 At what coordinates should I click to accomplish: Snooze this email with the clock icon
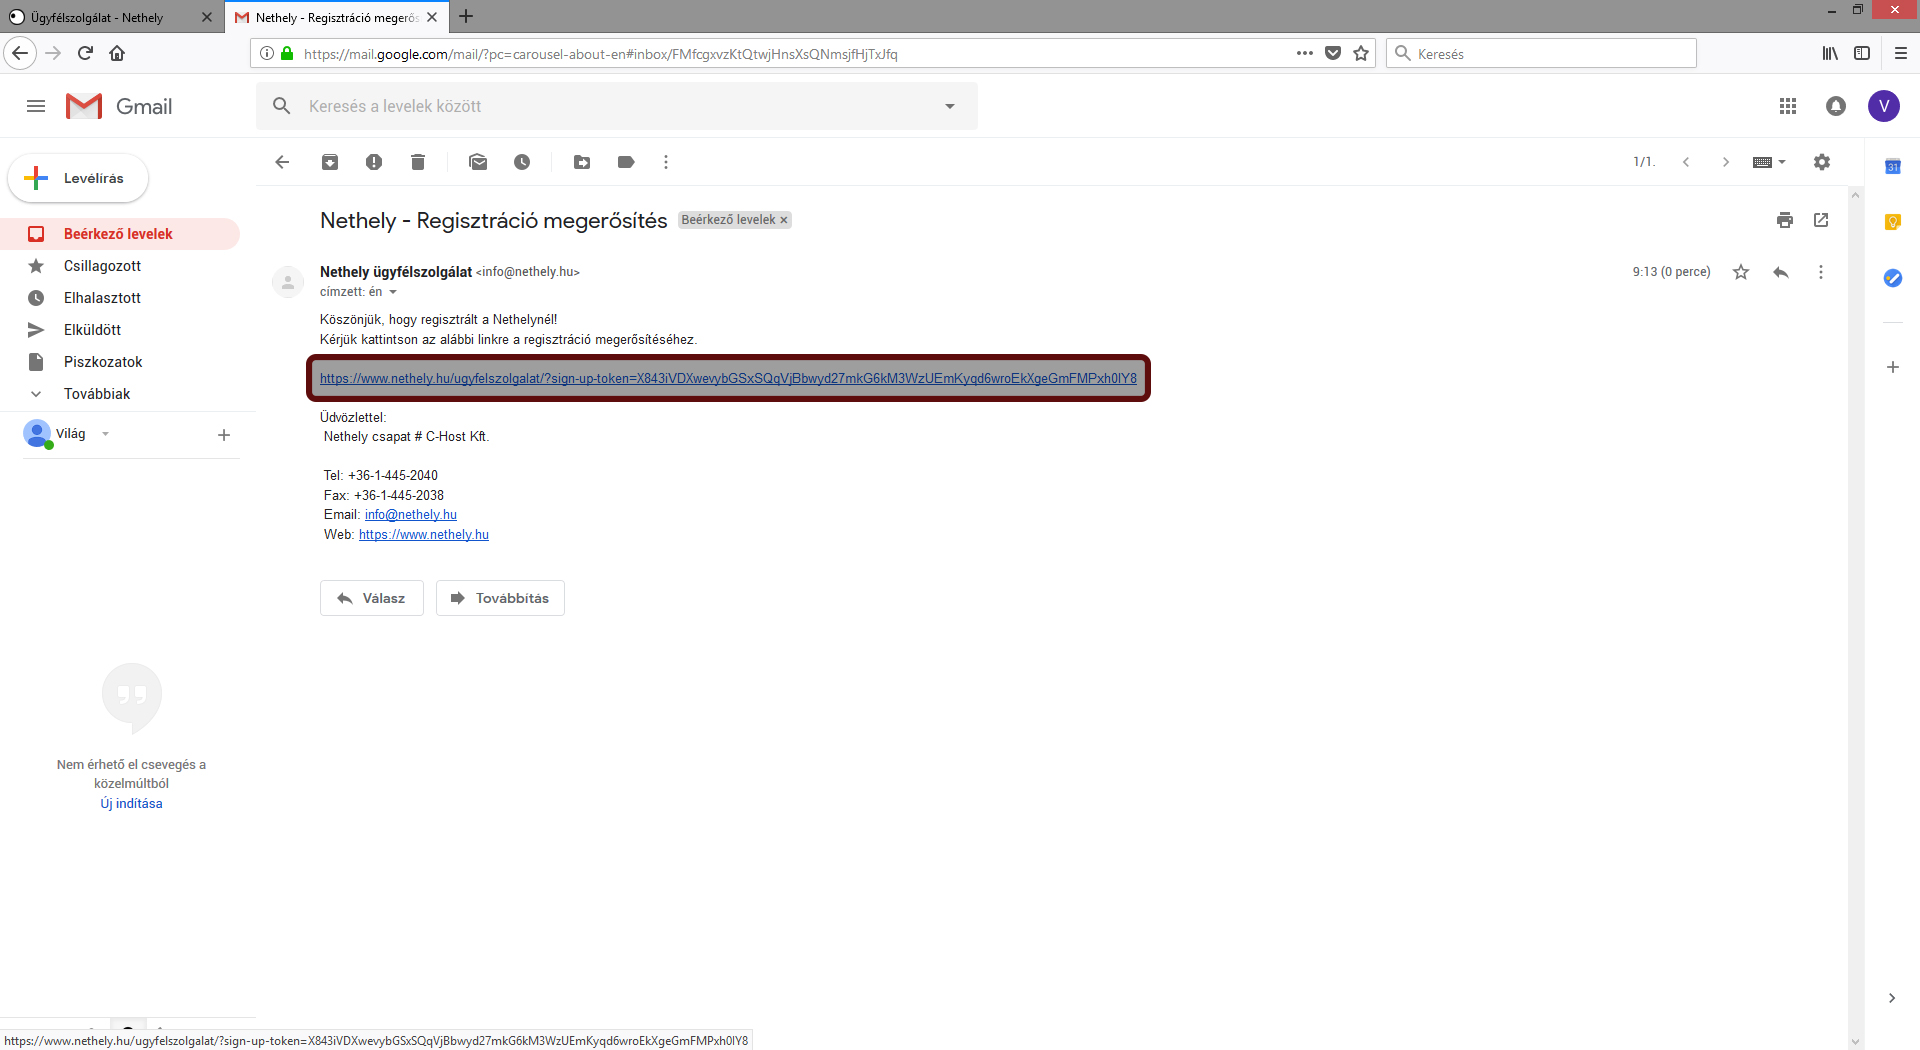click(x=522, y=162)
